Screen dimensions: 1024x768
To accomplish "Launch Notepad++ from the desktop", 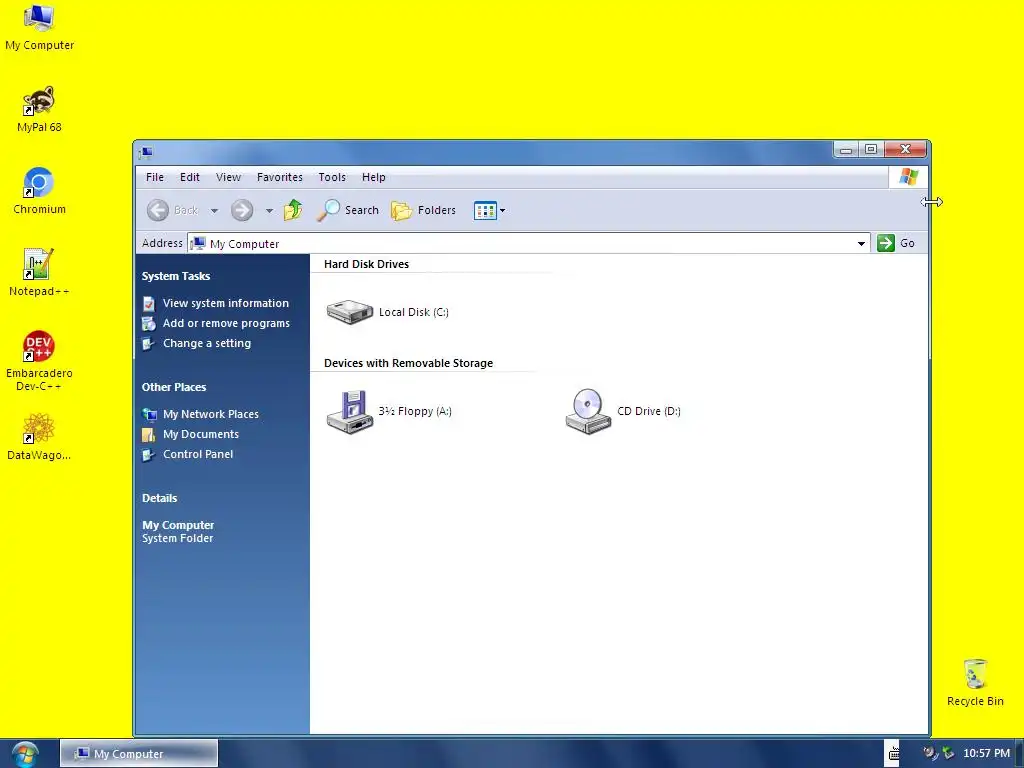I will (39, 273).
